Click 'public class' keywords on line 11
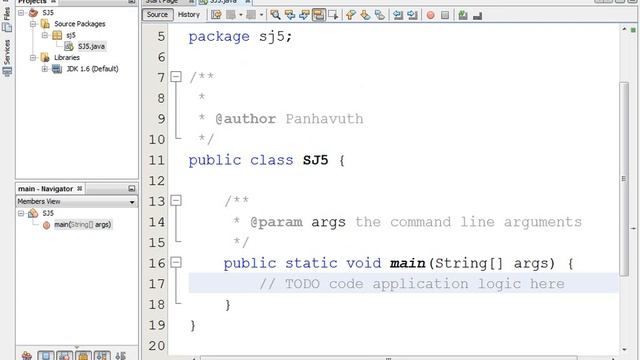This screenshot has height=360, width=640. coord(241,160)
